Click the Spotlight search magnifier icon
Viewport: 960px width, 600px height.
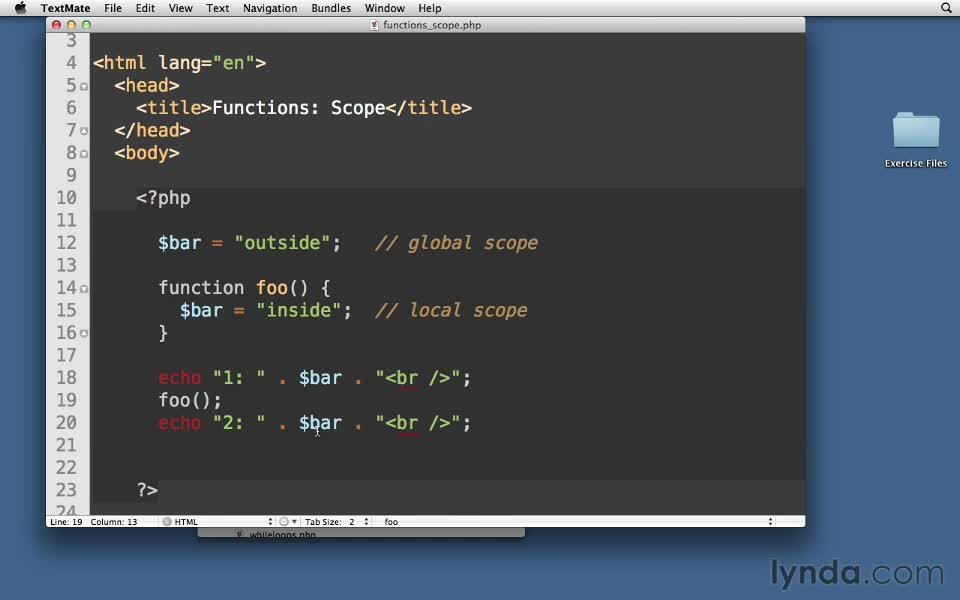(946, 8)
